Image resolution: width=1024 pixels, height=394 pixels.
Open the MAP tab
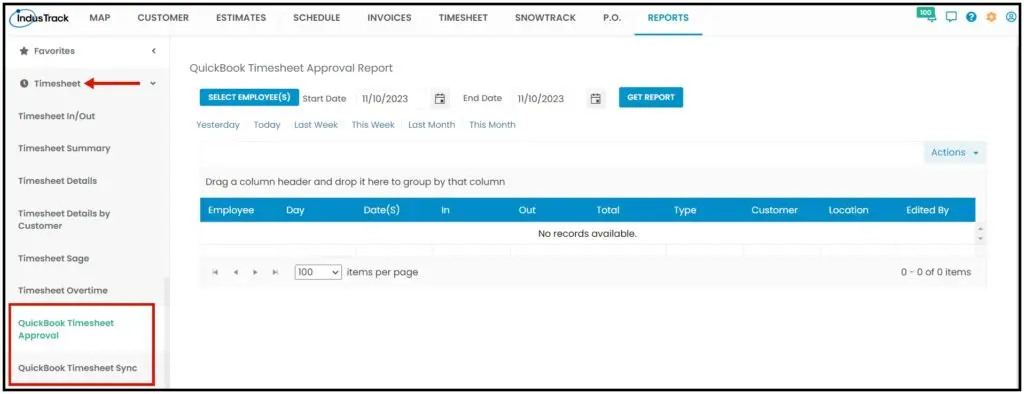99,18
